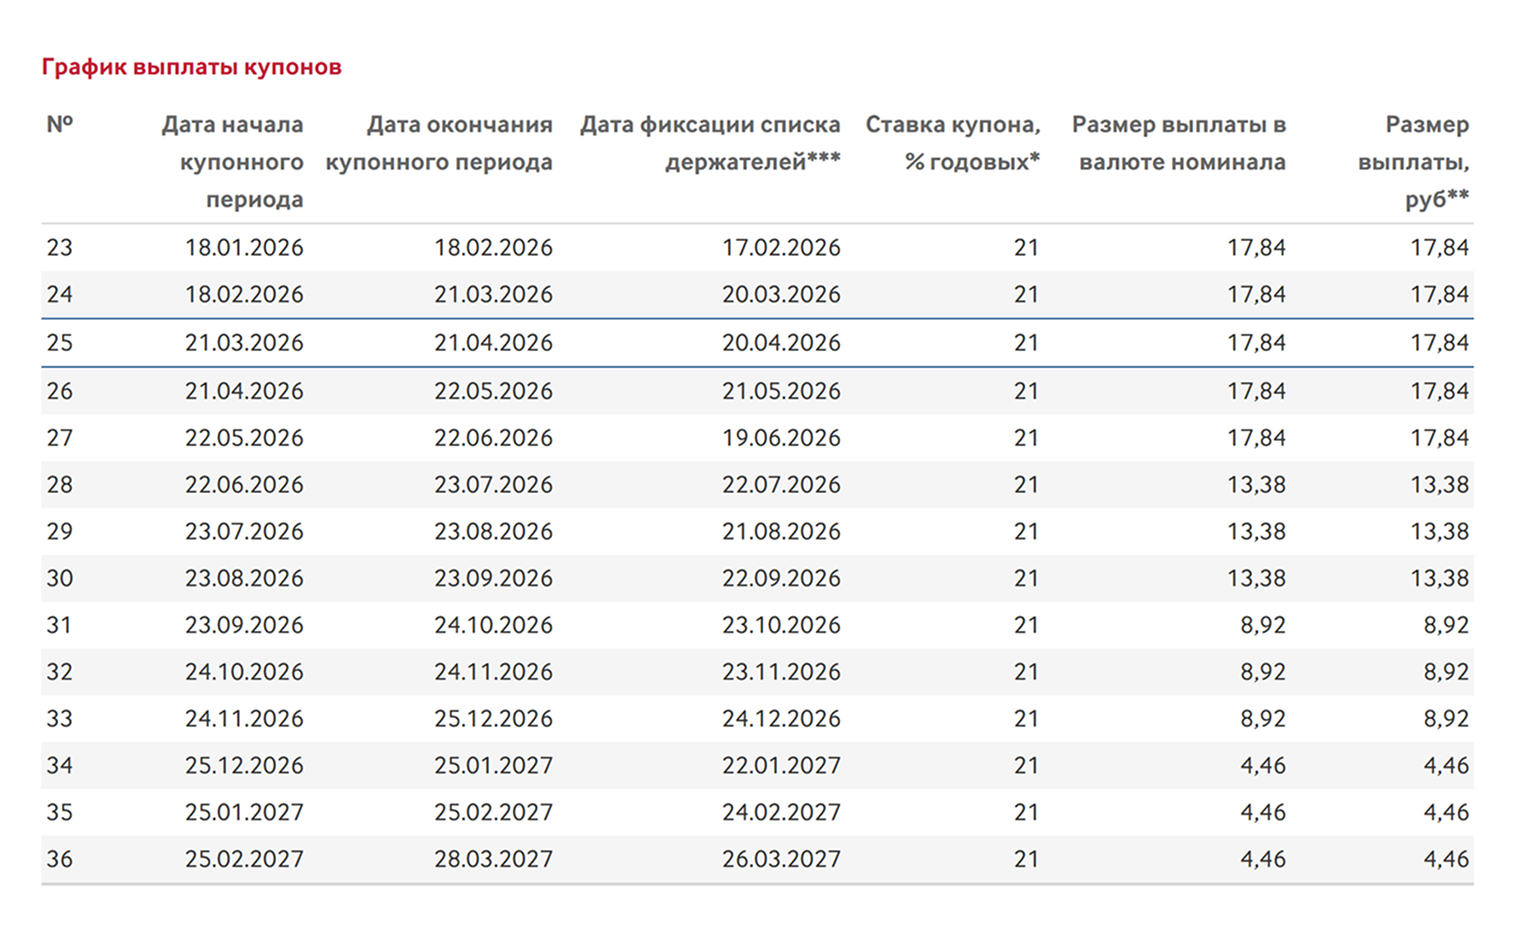Click record date 20.03.2026
This screenshot has height=946, width=1520.
781,295
